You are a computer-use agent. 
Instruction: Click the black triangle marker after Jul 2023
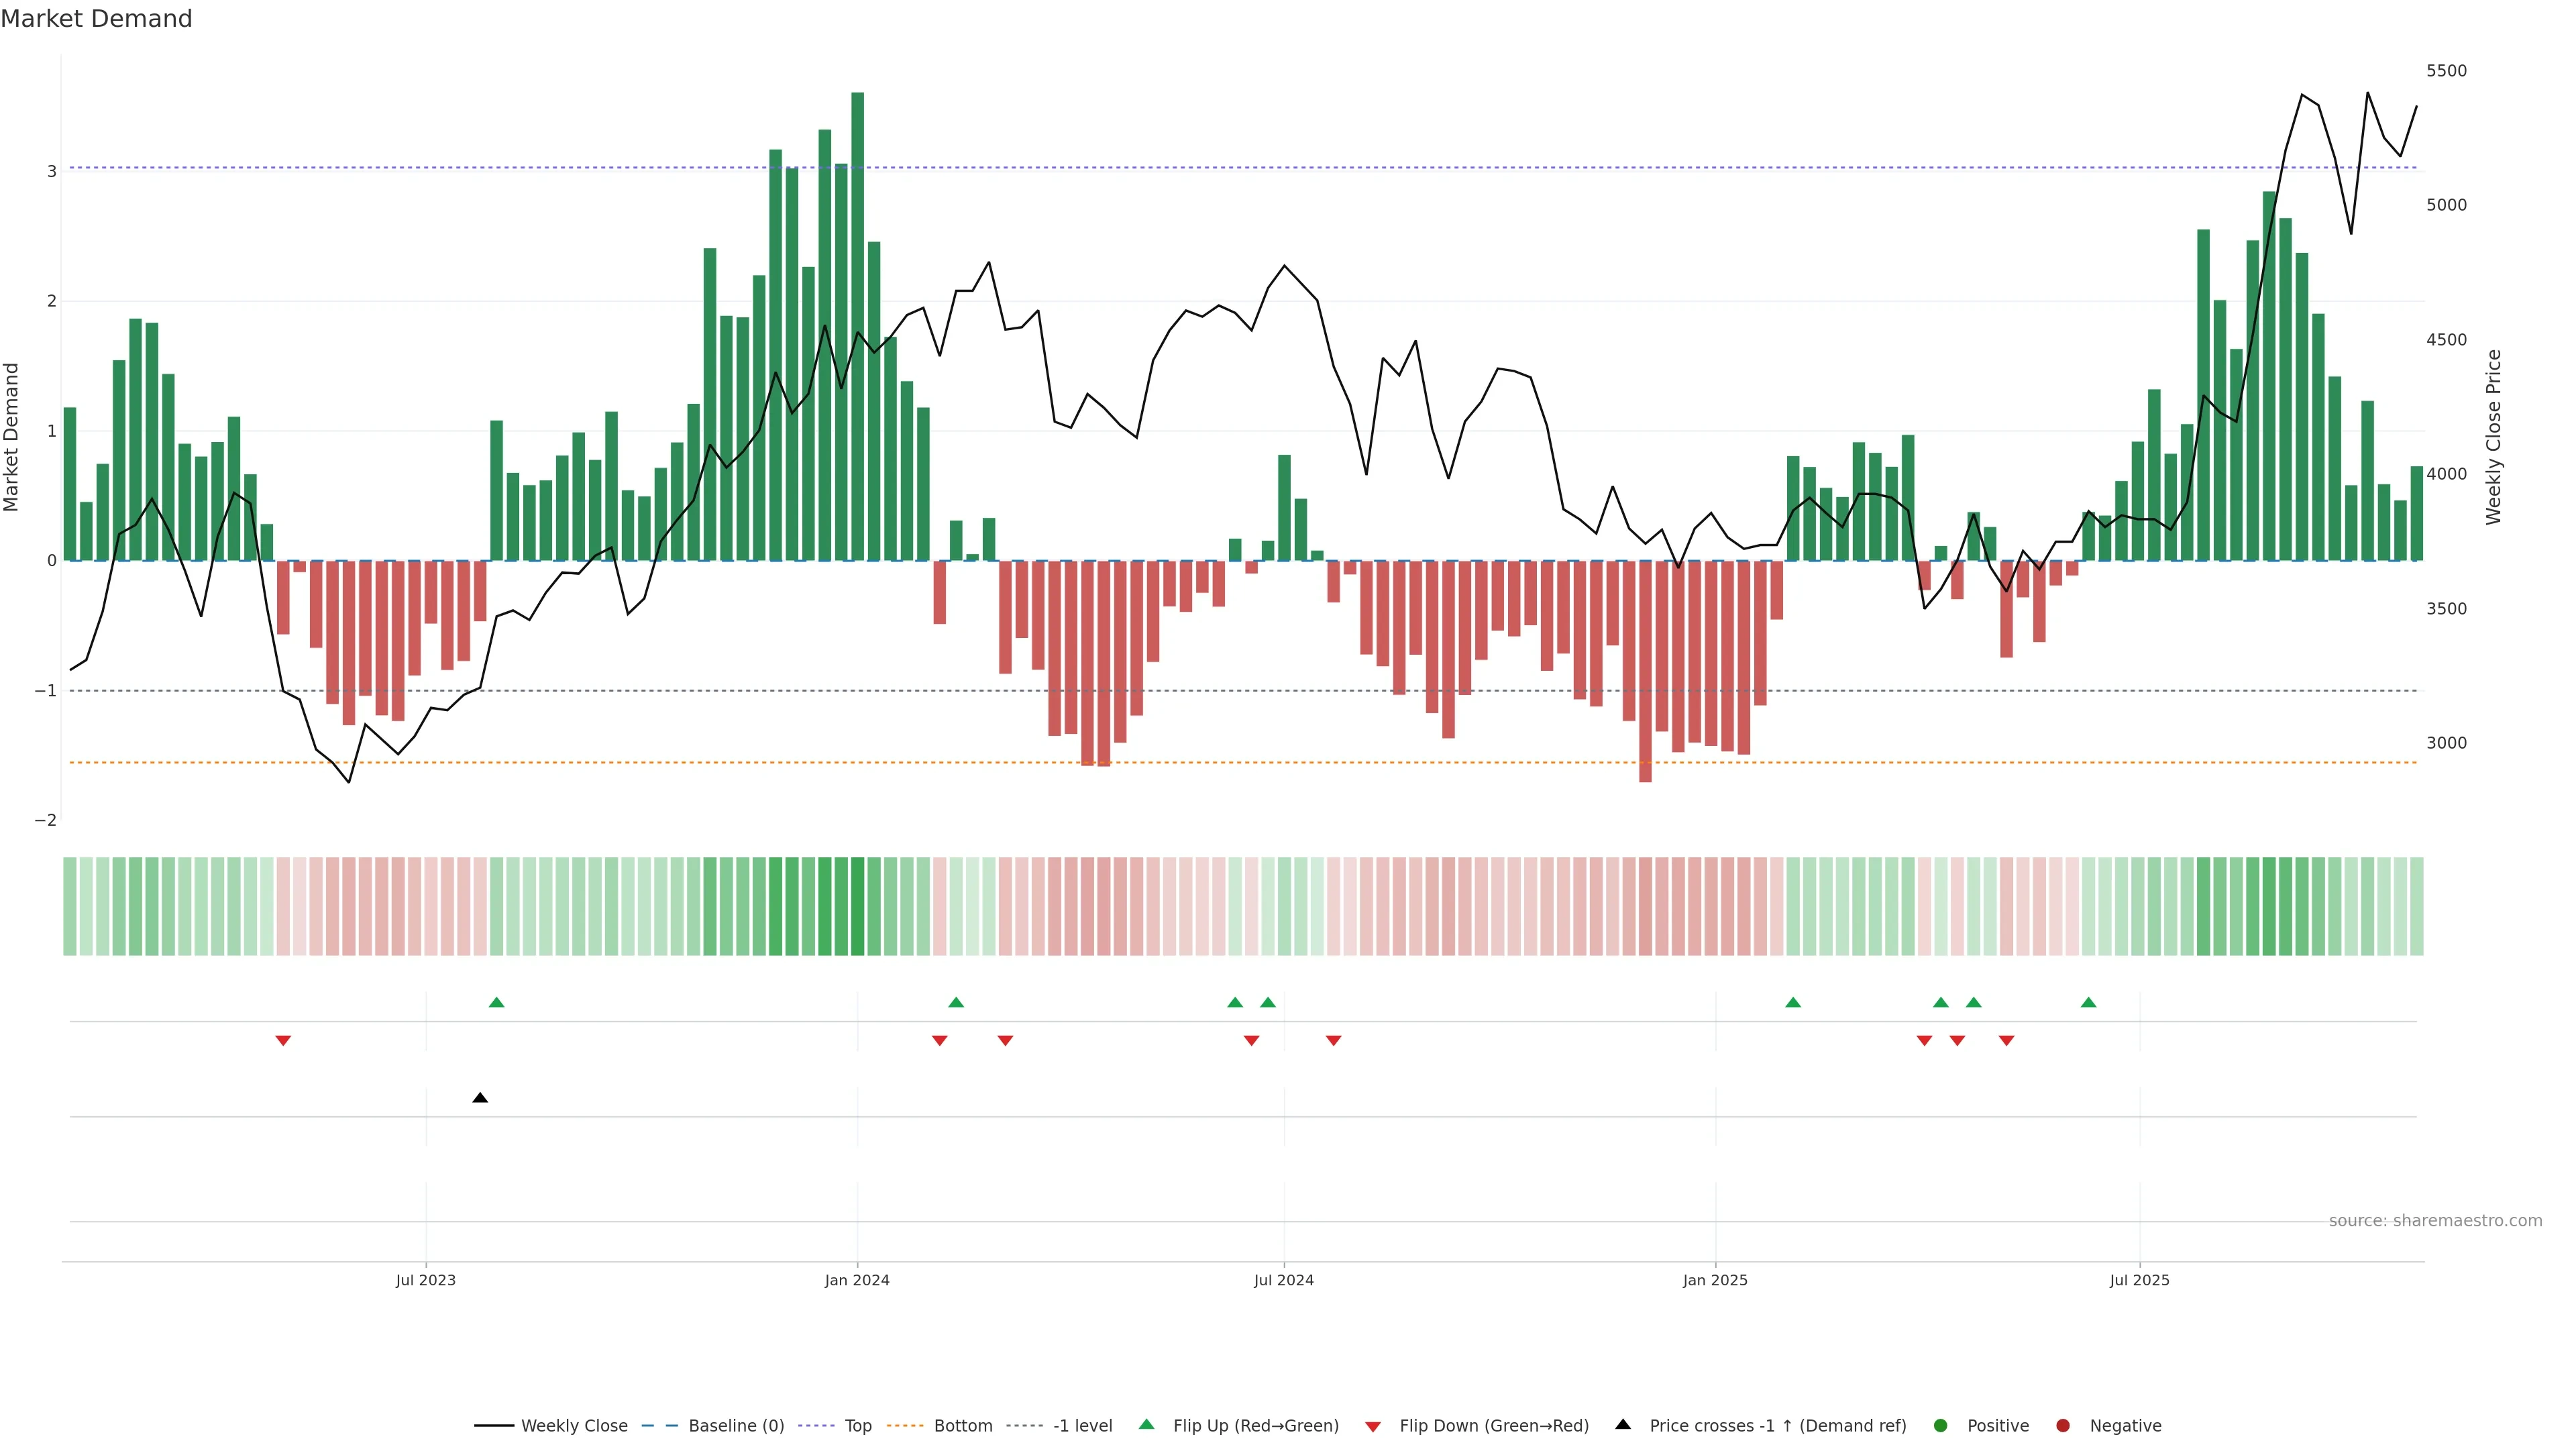pos(480,1098)
